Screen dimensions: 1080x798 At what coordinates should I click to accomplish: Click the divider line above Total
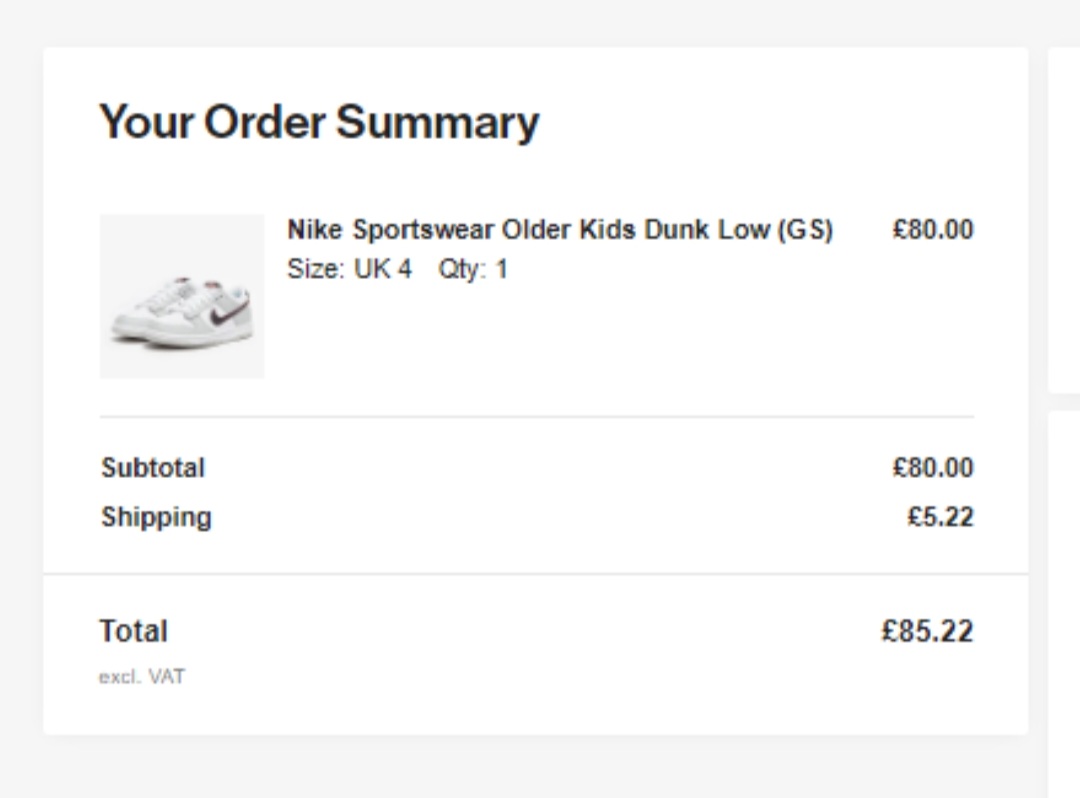click(x=536, y=574)
